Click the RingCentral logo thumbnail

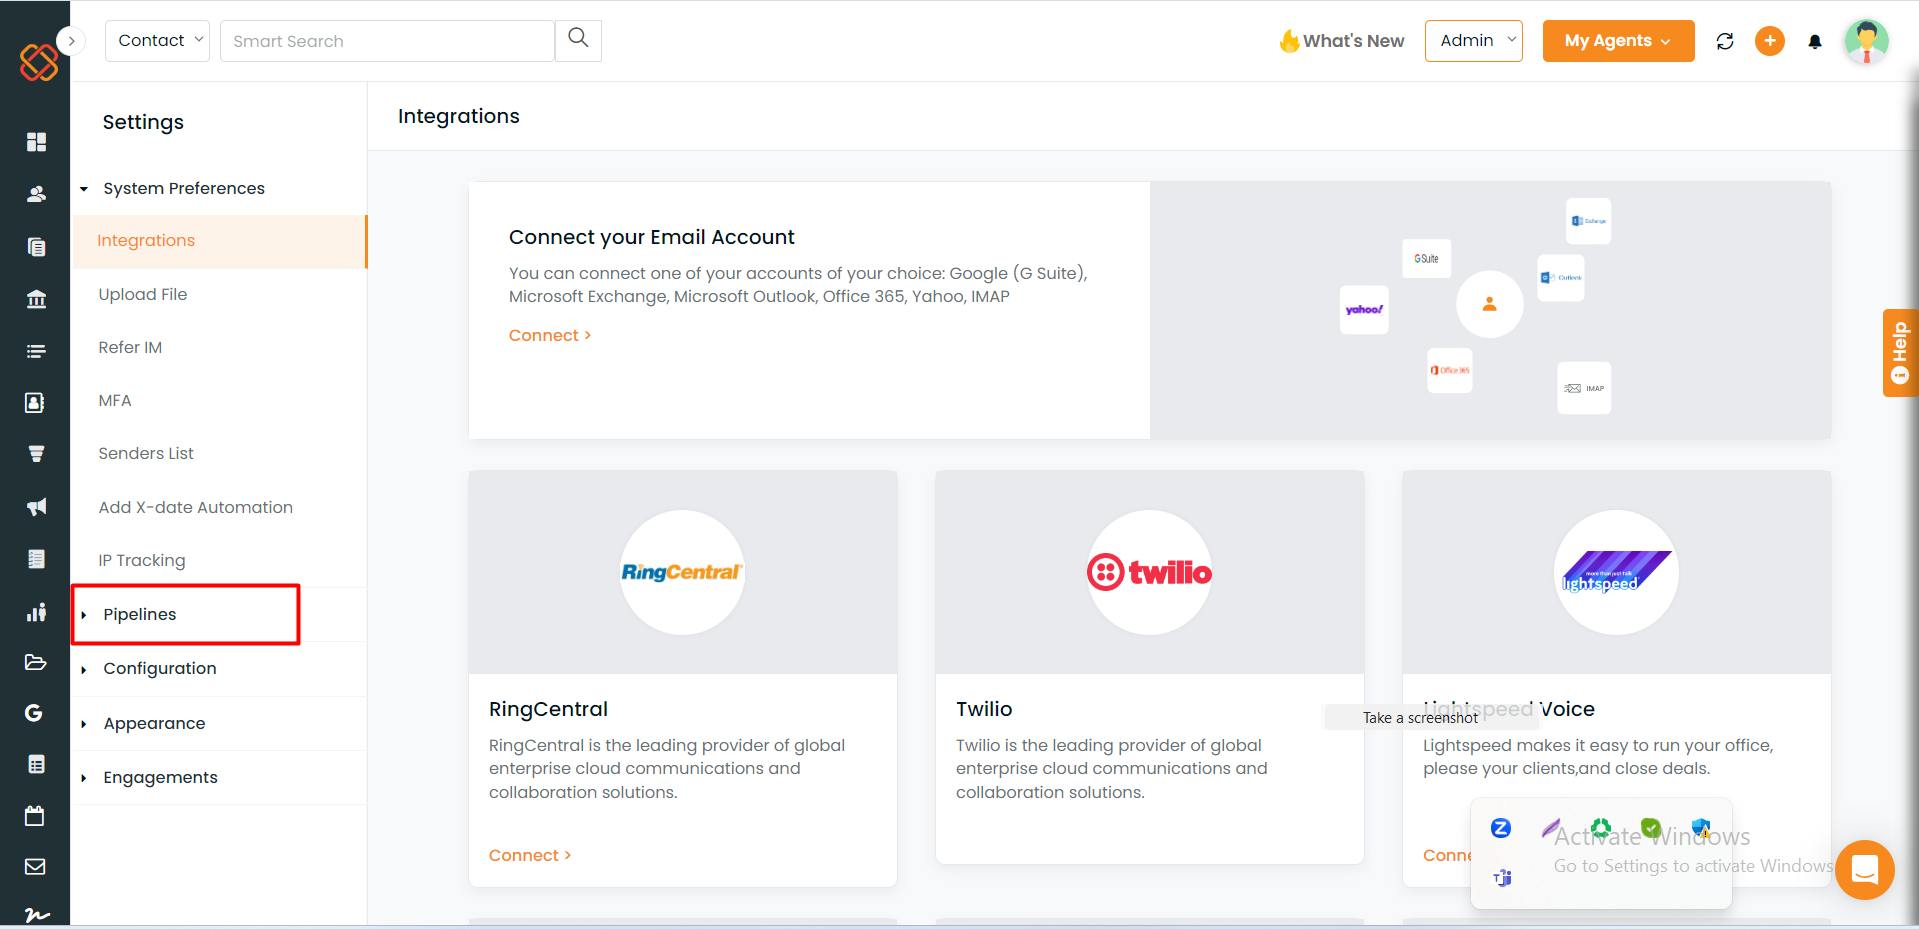[682, 572]
